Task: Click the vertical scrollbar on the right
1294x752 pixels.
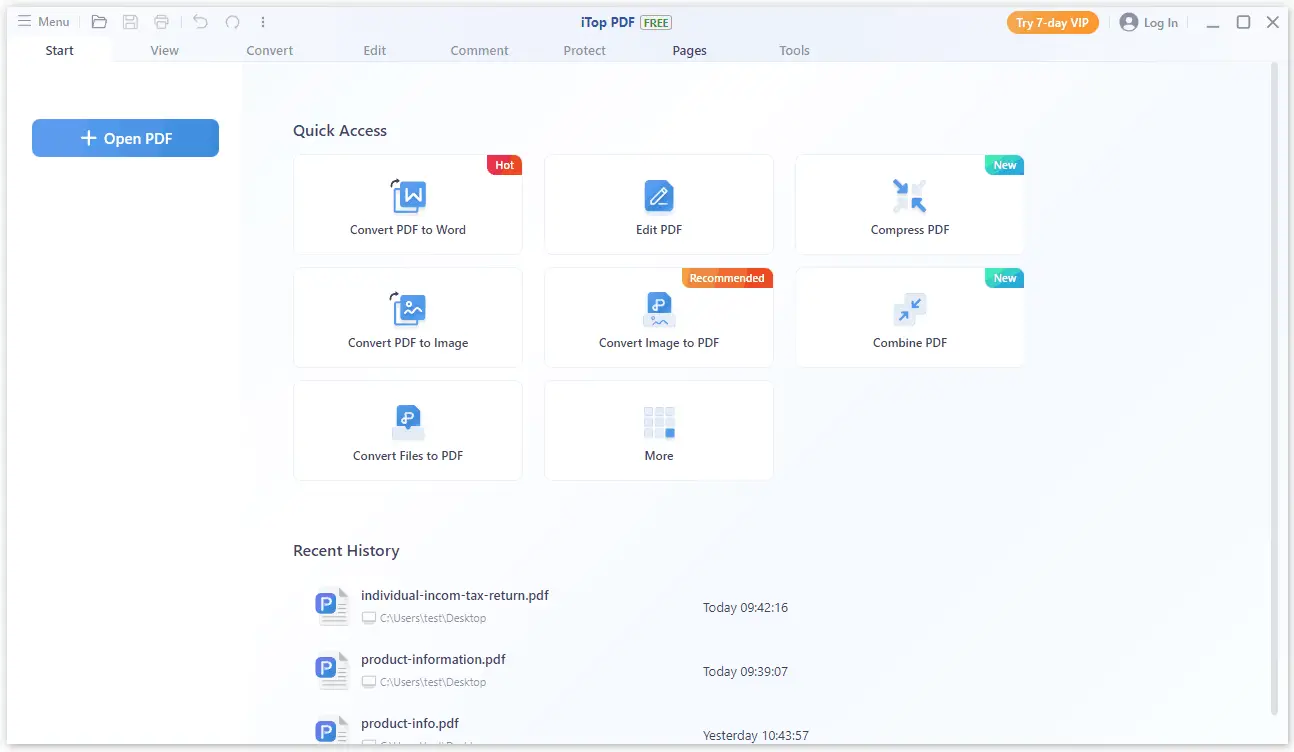Action: (x=1274, y=388)
